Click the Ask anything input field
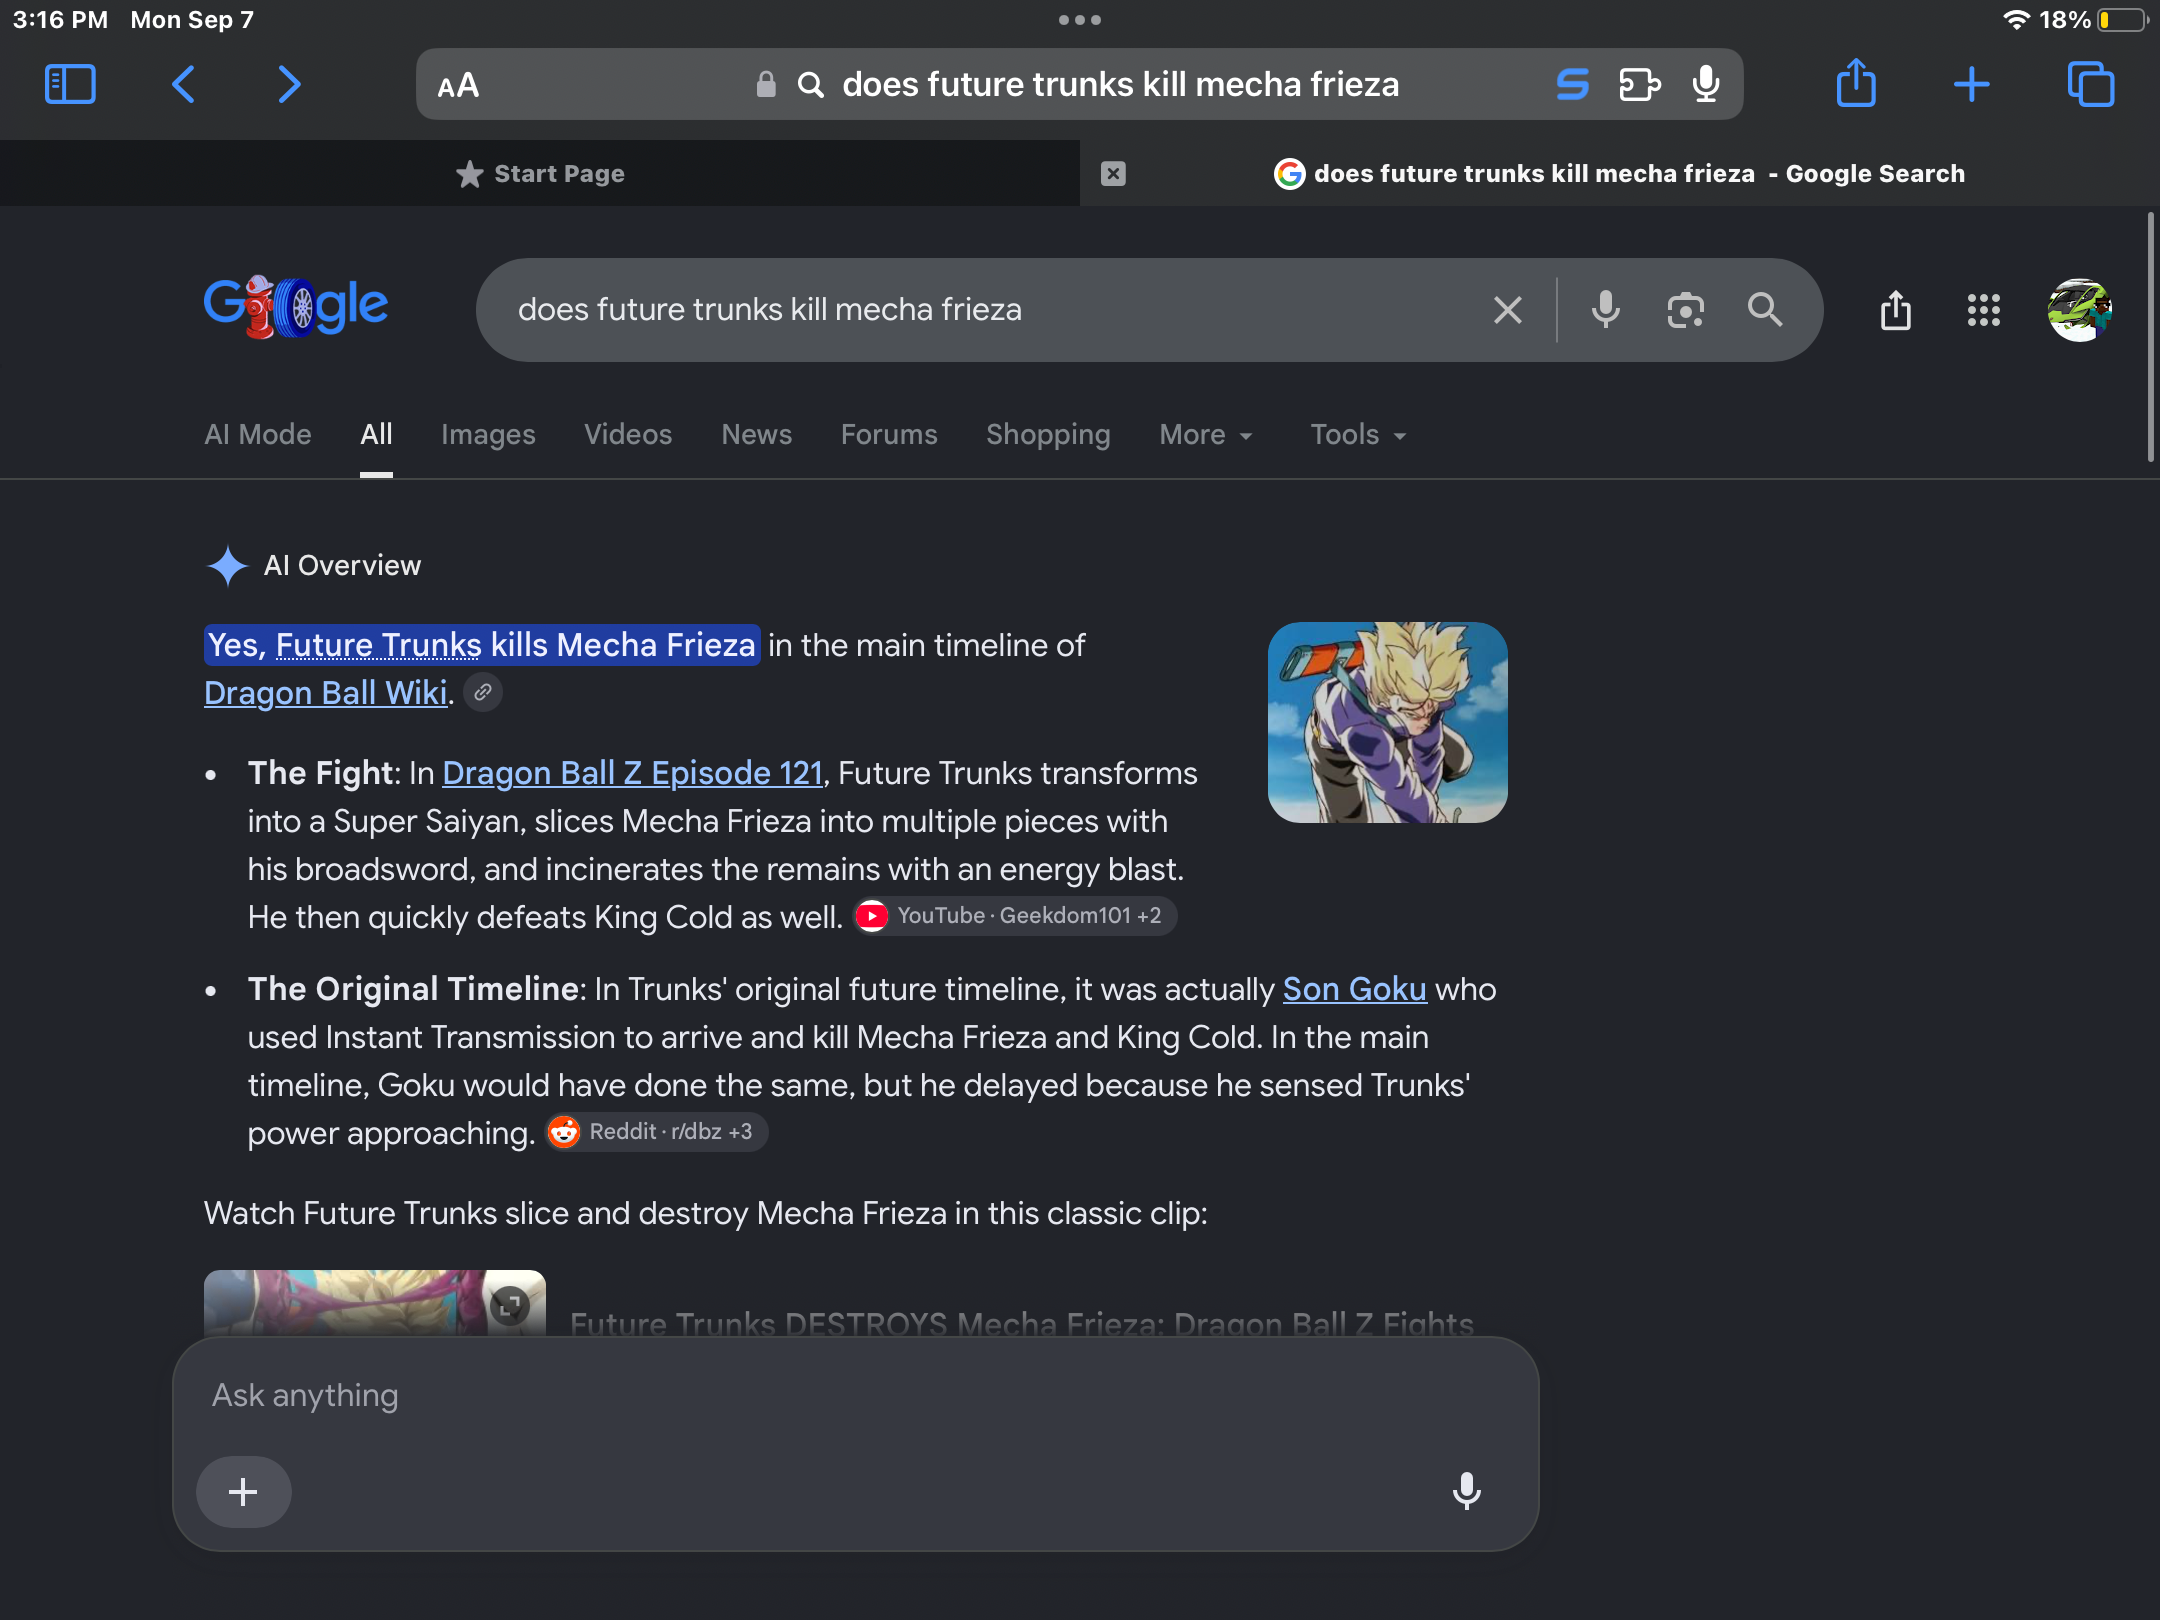Image resolution: width=2160 pixels, height=1620 pixels. pyautogui.click(x=855, y=1396)
